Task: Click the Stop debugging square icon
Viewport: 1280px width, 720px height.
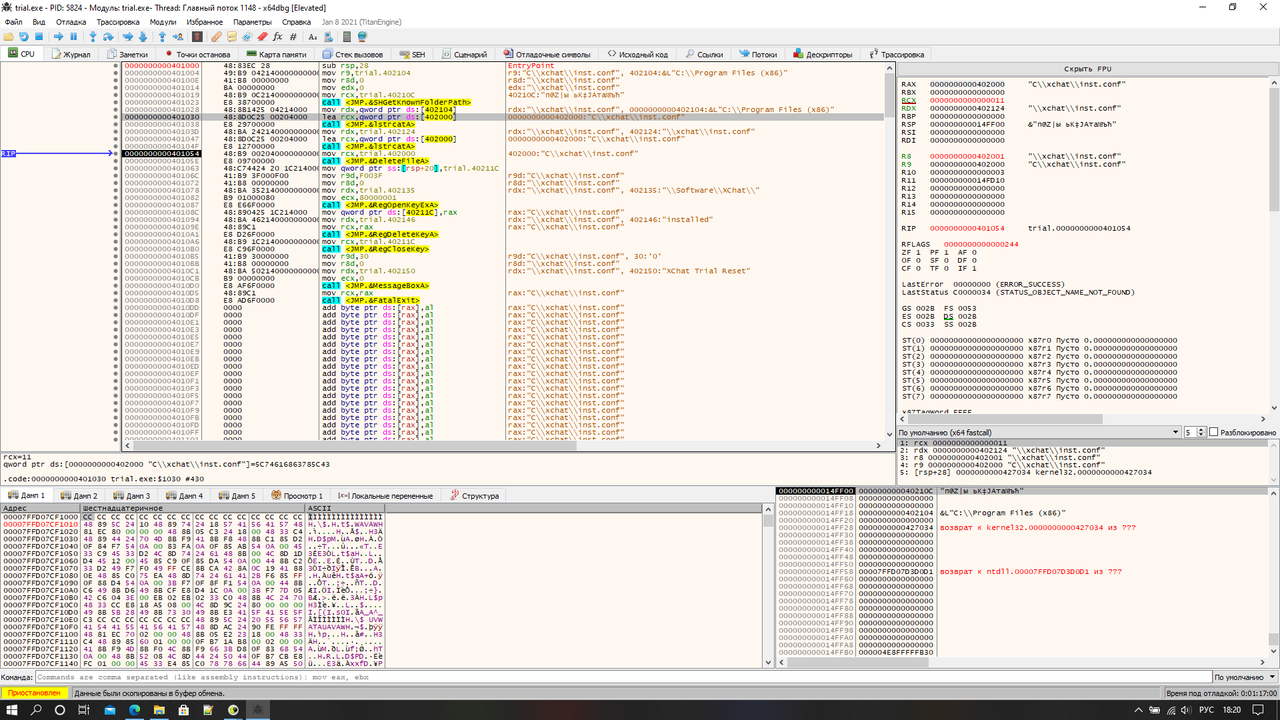Action: click(39, 36)
